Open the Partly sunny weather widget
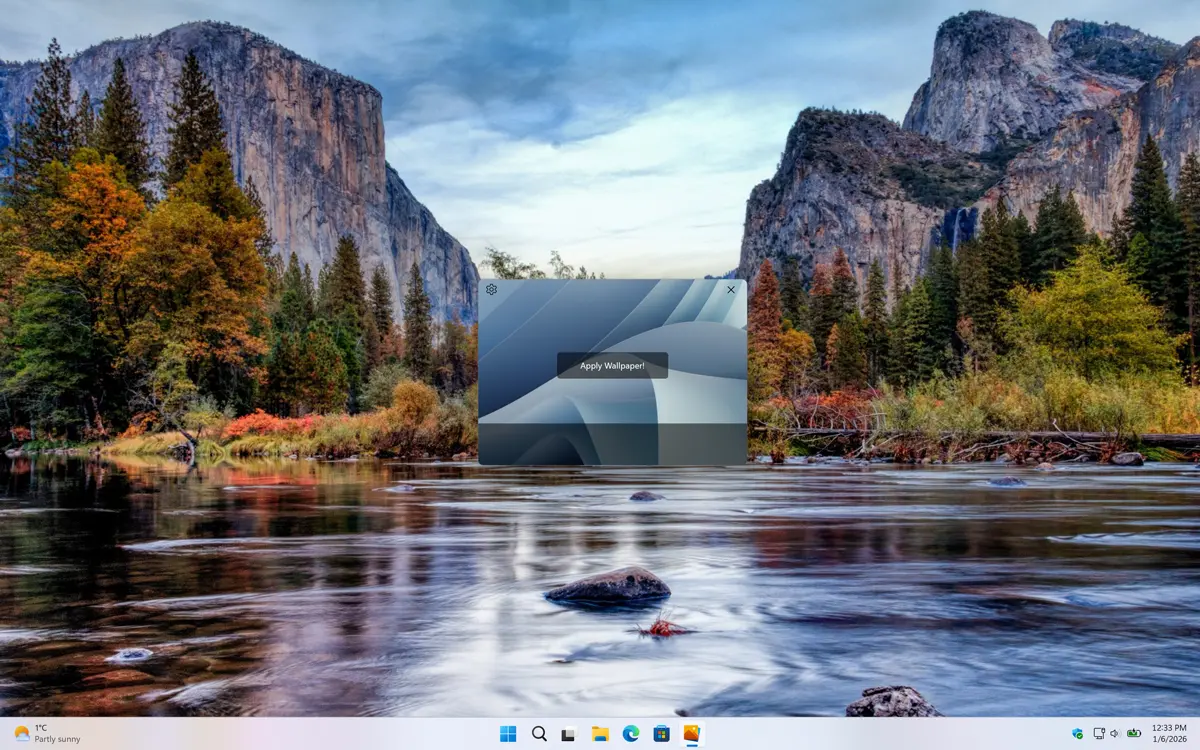The height and width of the screenshot is (750, 1200). [x=47, y=734]
